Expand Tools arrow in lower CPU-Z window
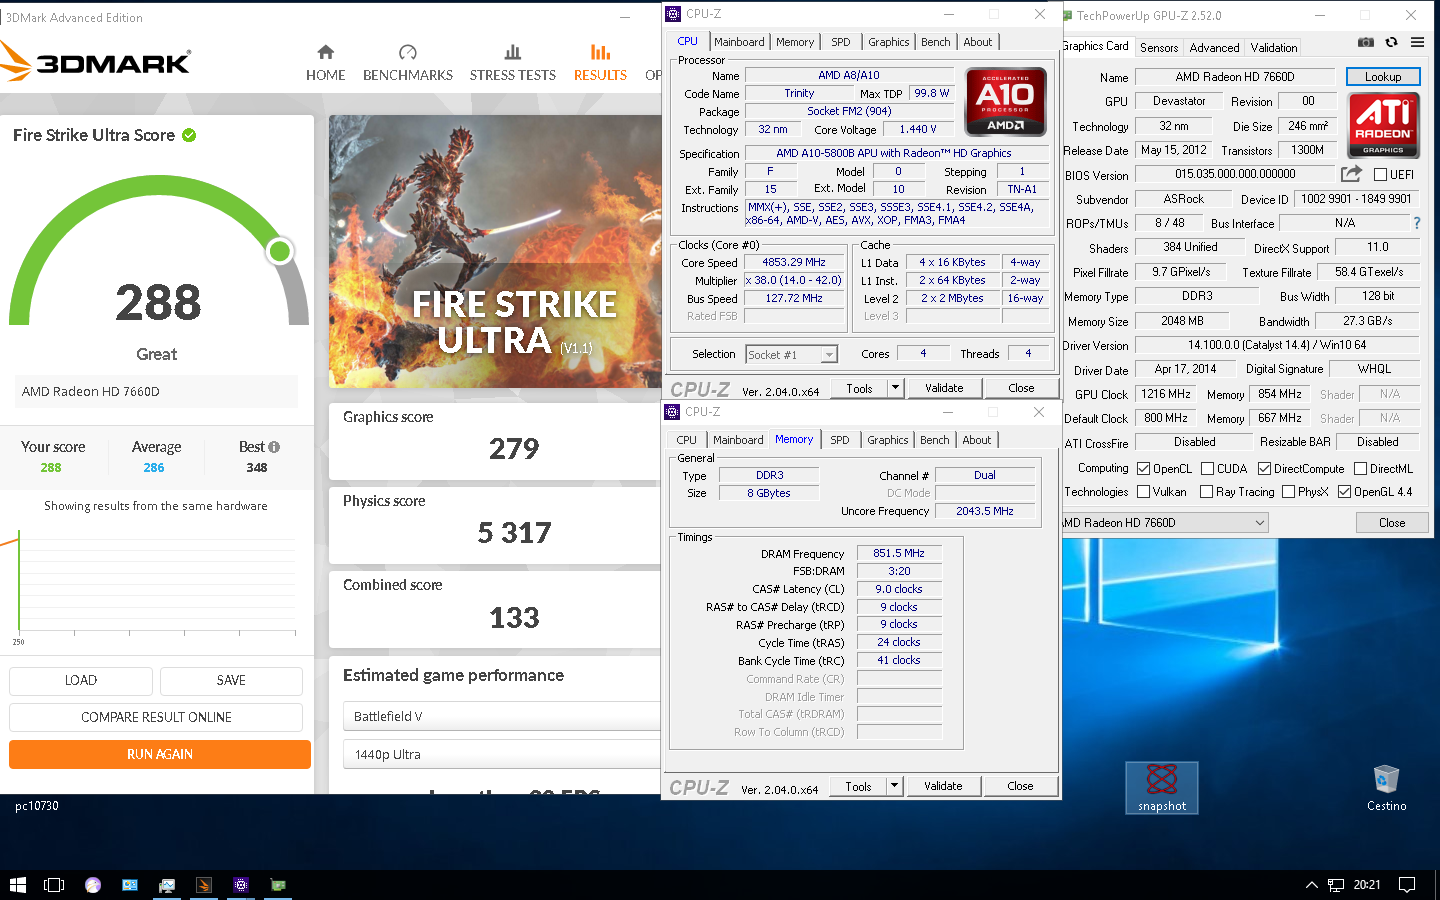The height and width of the screenshot is (900, 1440). [x=894, y=786]
